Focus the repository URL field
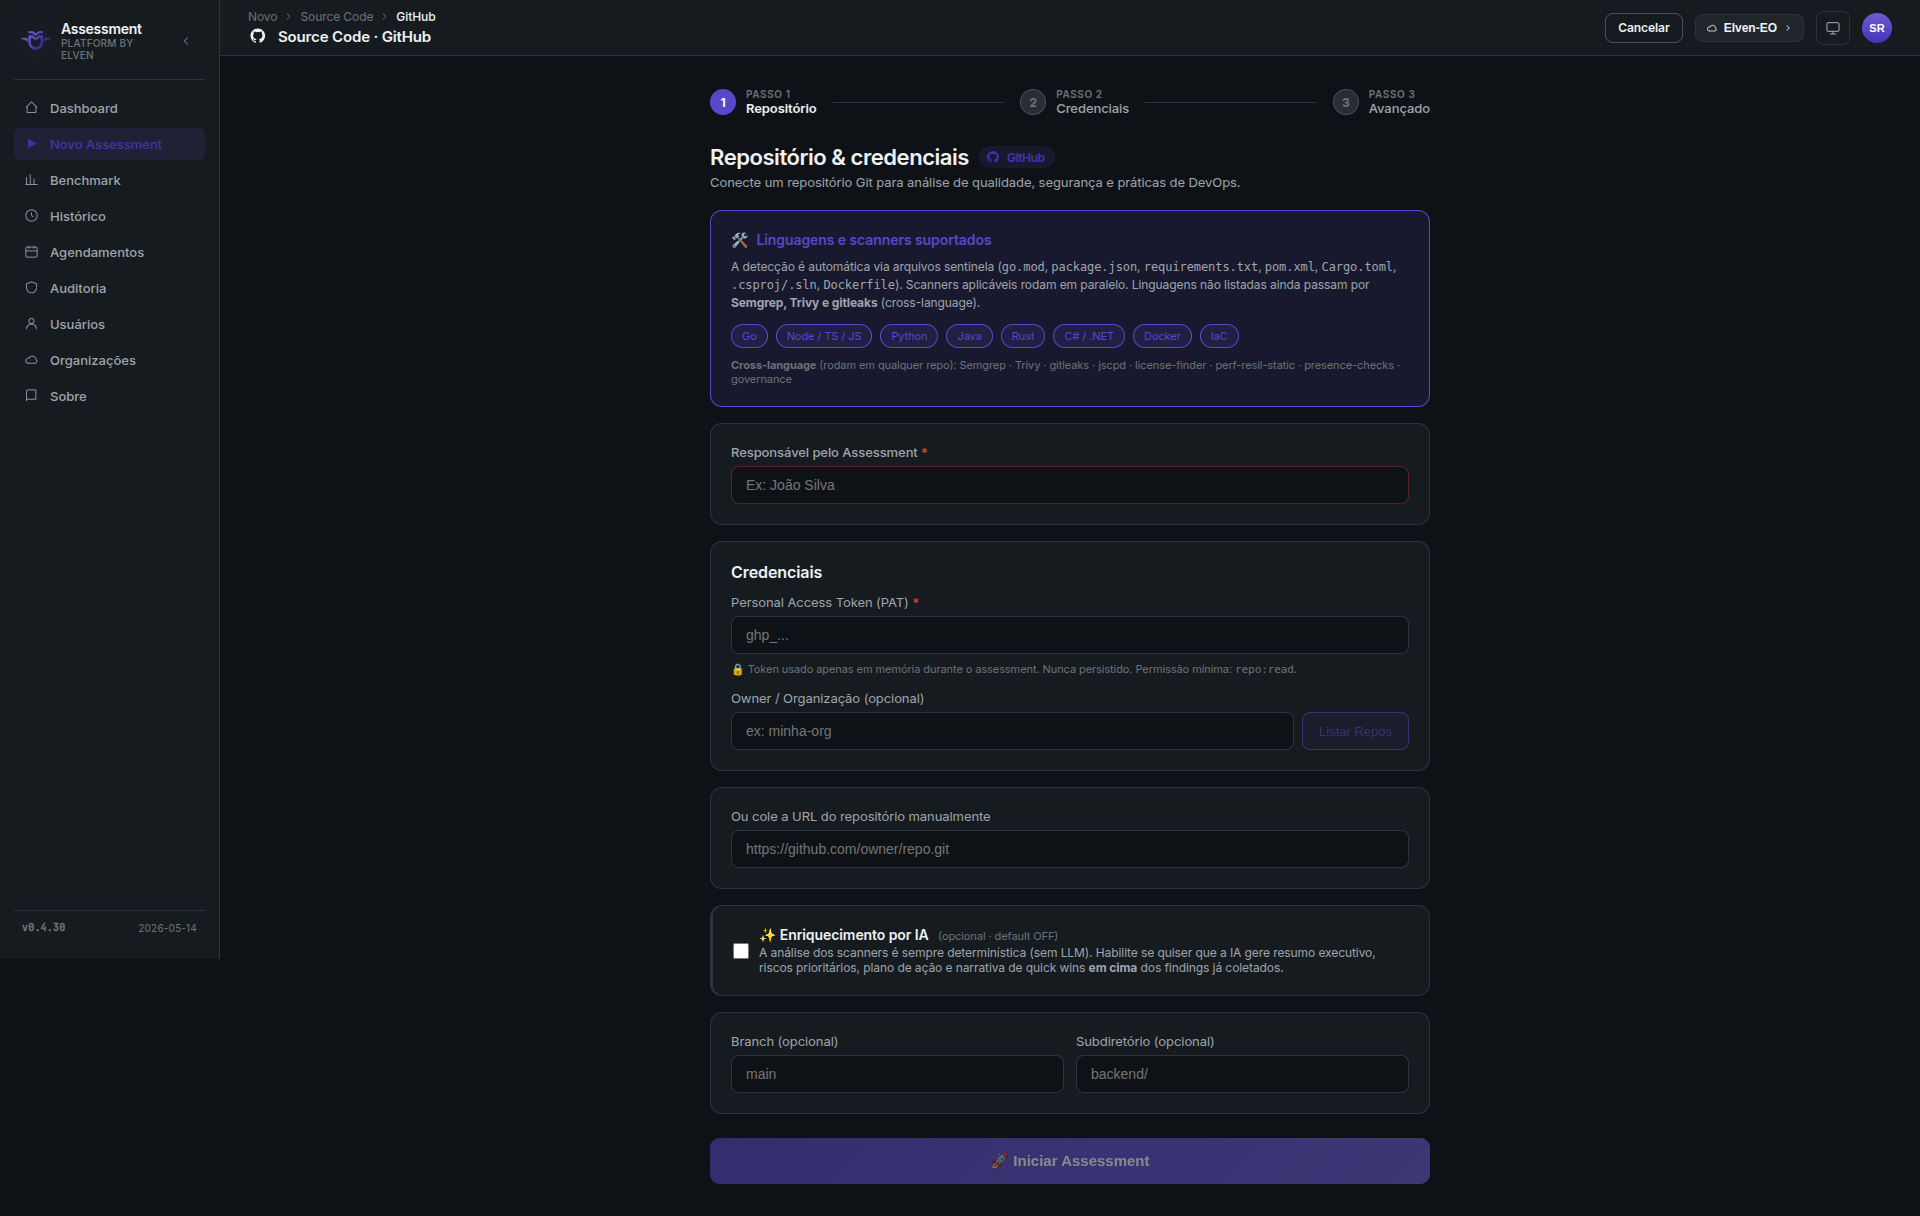Image resolution: width=1920 pixels, height=1216 pixels. (1069, 849)
